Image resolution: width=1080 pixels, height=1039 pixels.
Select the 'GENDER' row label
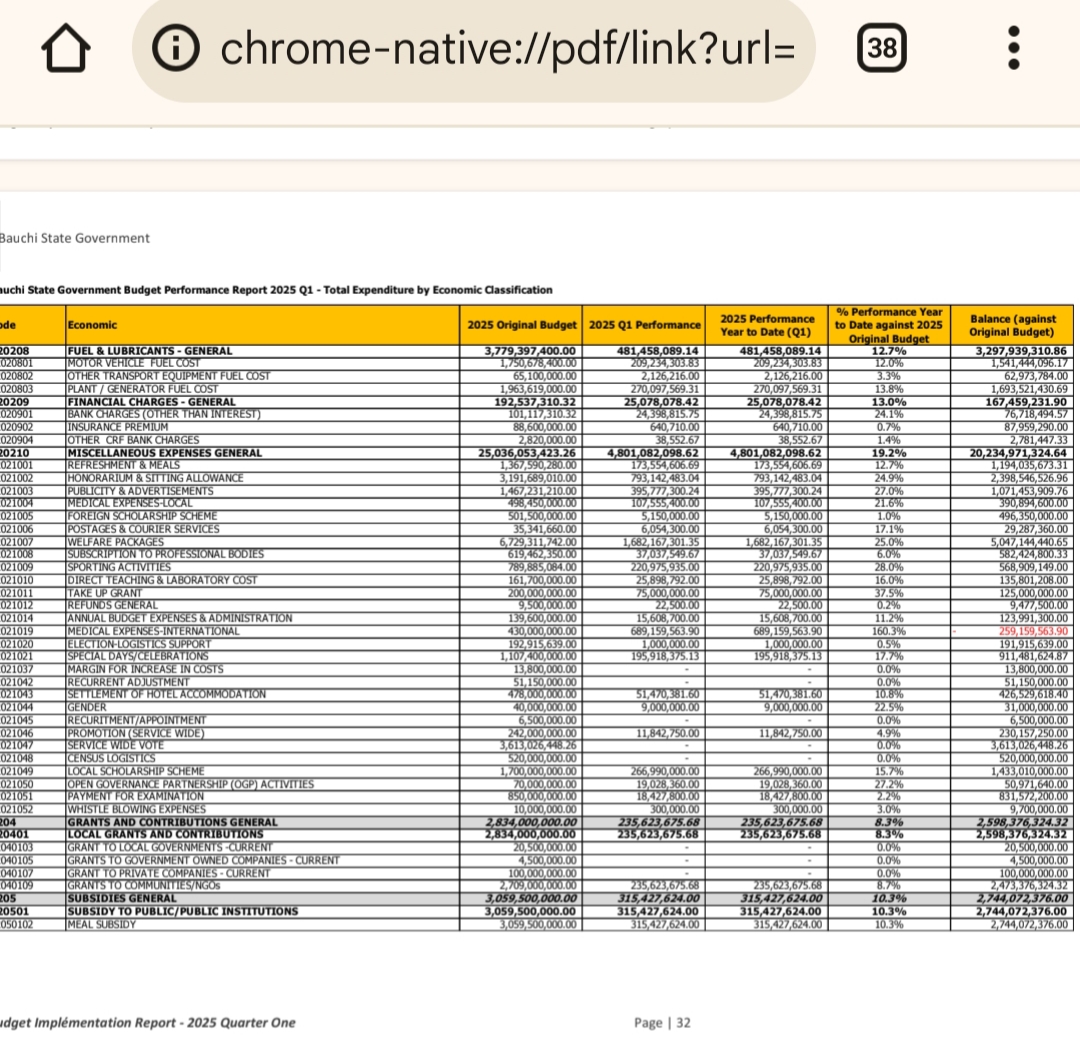(x=87, y=708)
